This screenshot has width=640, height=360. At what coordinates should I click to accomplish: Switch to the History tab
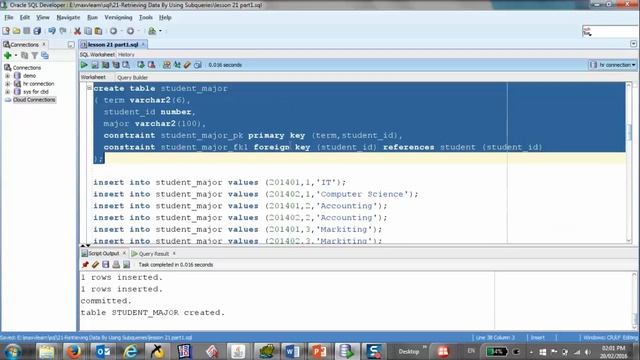tap(126, 55)
